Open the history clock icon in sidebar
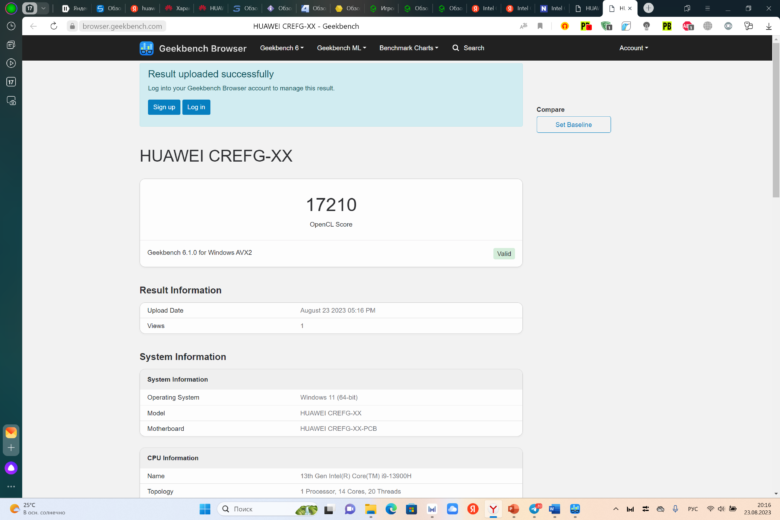The height and width of the screenshot is (520, 780). point(11,26)
